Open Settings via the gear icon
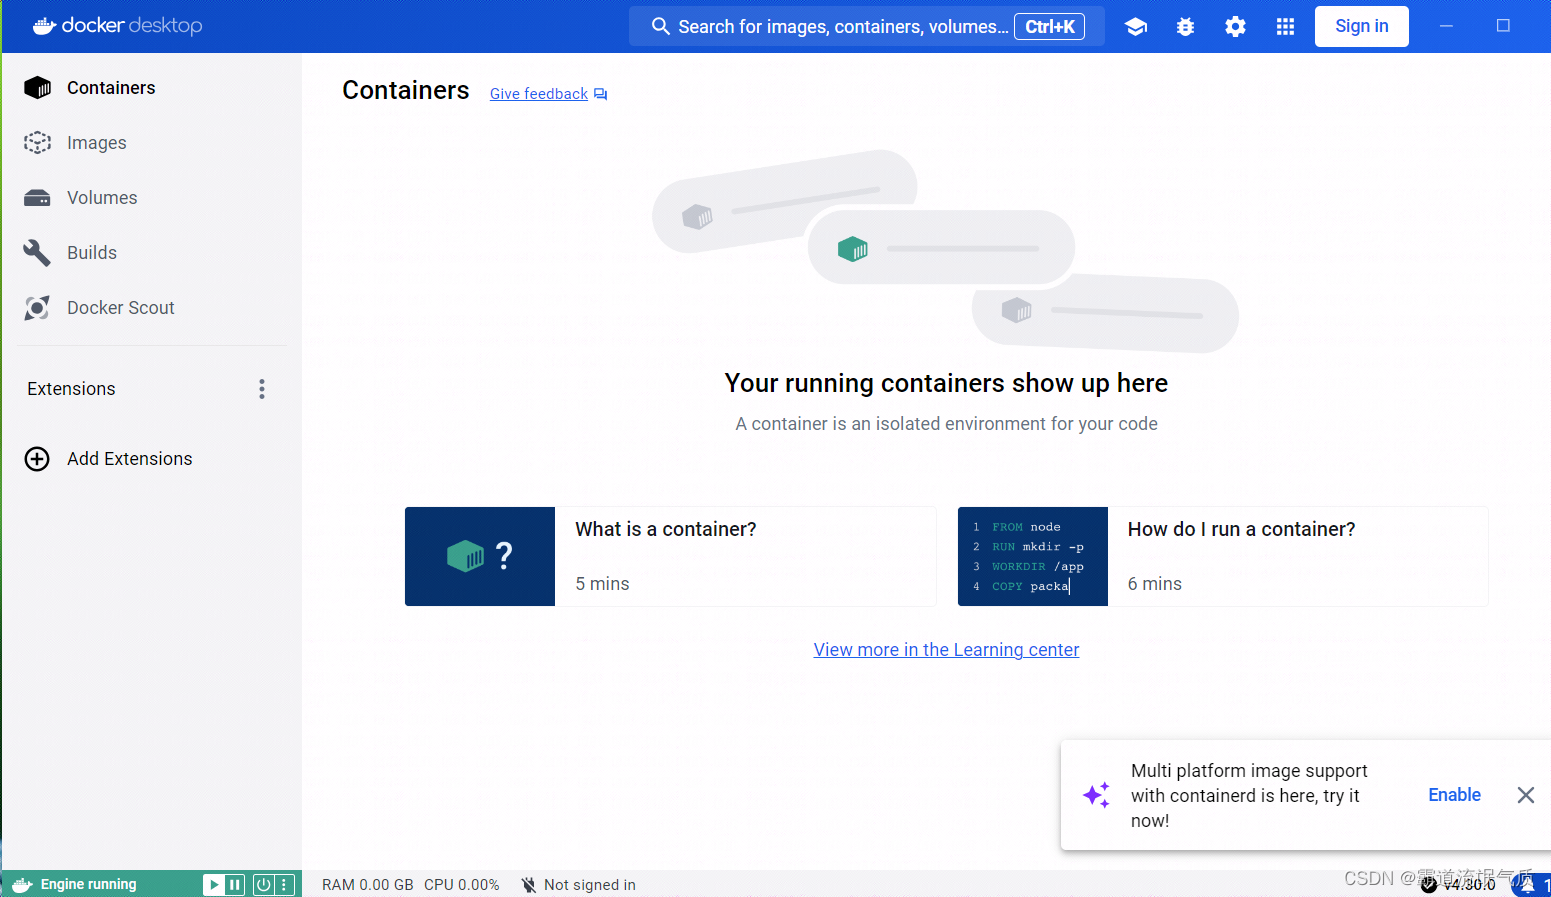1551x897 pixels. click(x=1235, y=27)
